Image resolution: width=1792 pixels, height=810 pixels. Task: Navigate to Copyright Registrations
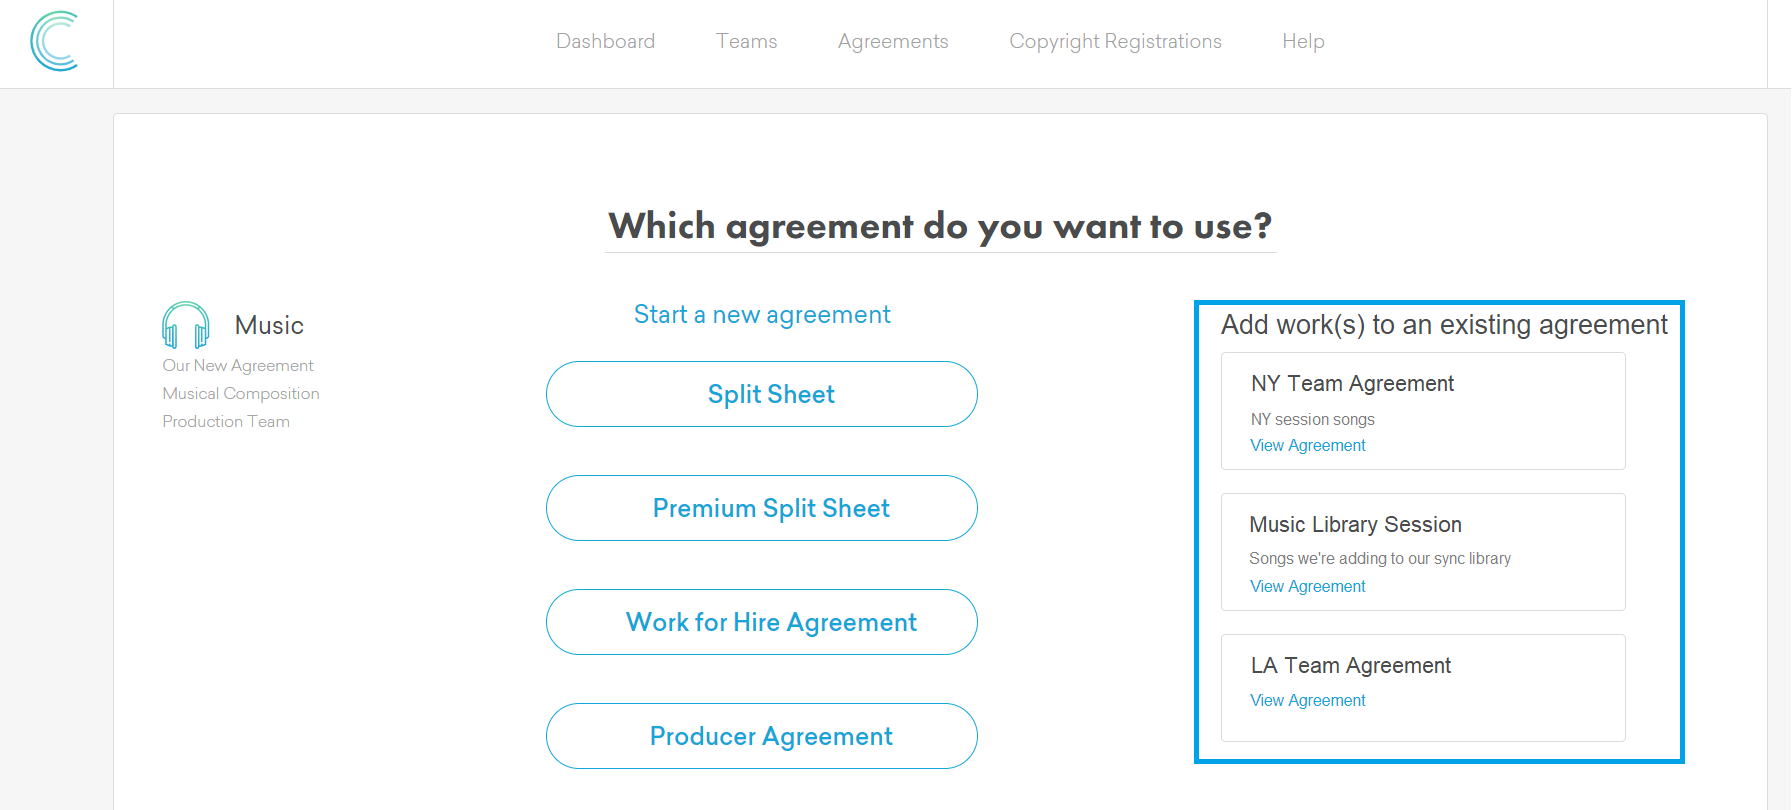pyautogui.click(x=1115, y=41)
